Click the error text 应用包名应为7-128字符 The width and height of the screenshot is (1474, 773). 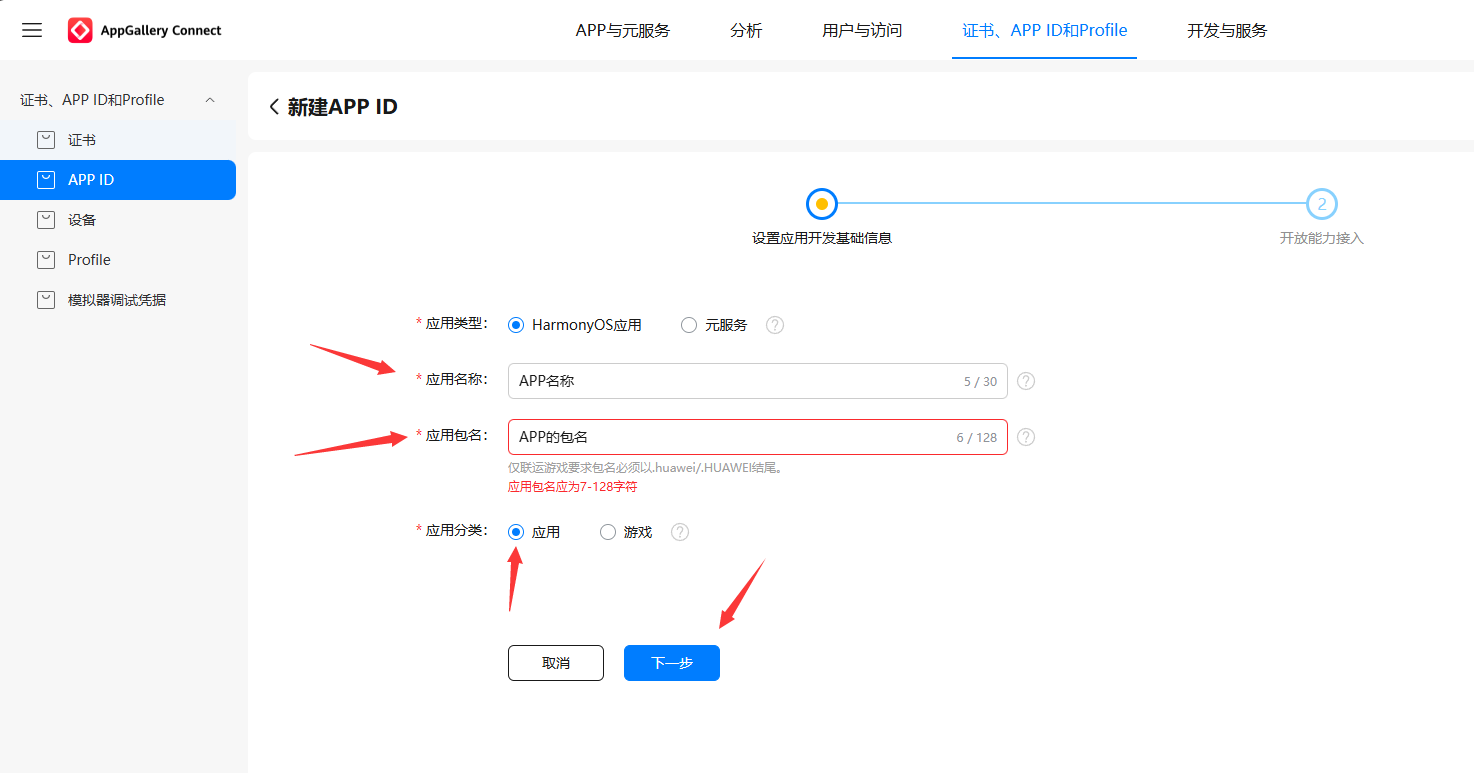pos(573,487)
